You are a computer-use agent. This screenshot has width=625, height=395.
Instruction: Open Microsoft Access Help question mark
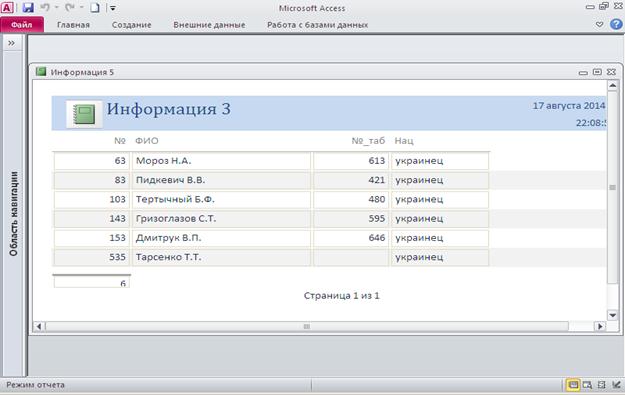[616, 24]
